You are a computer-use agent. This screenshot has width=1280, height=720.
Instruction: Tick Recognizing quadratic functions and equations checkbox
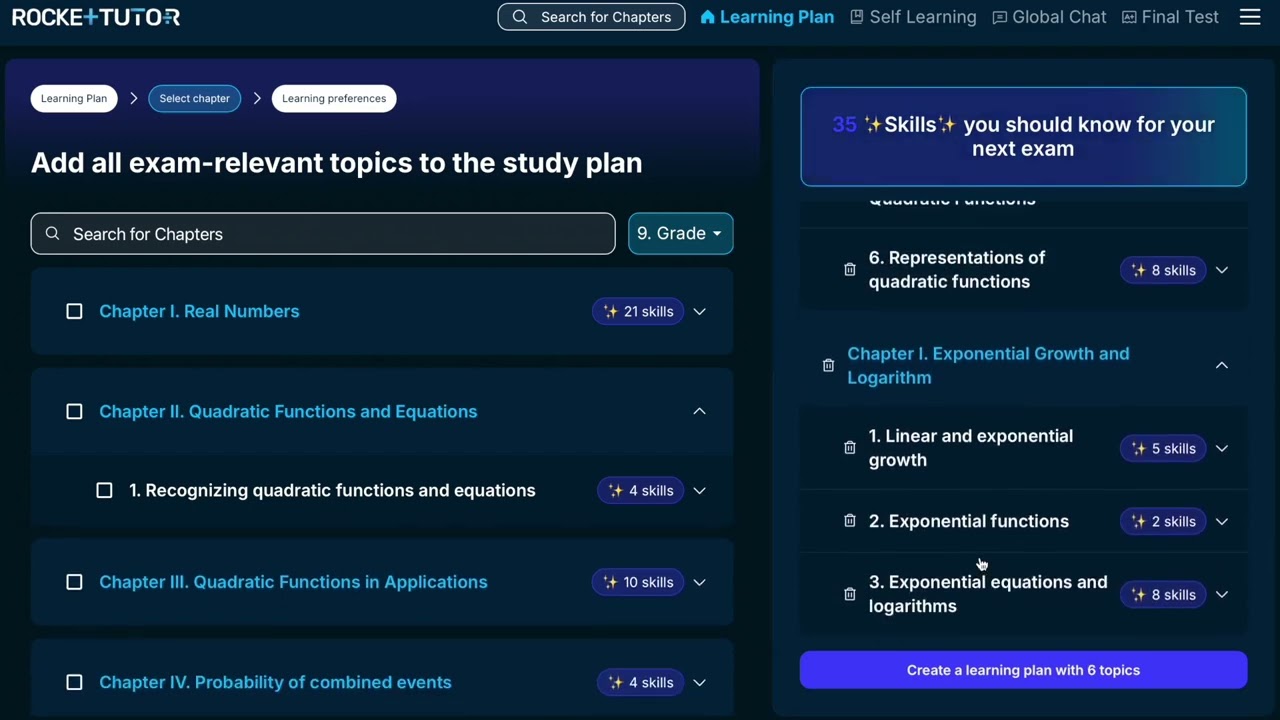104,491
